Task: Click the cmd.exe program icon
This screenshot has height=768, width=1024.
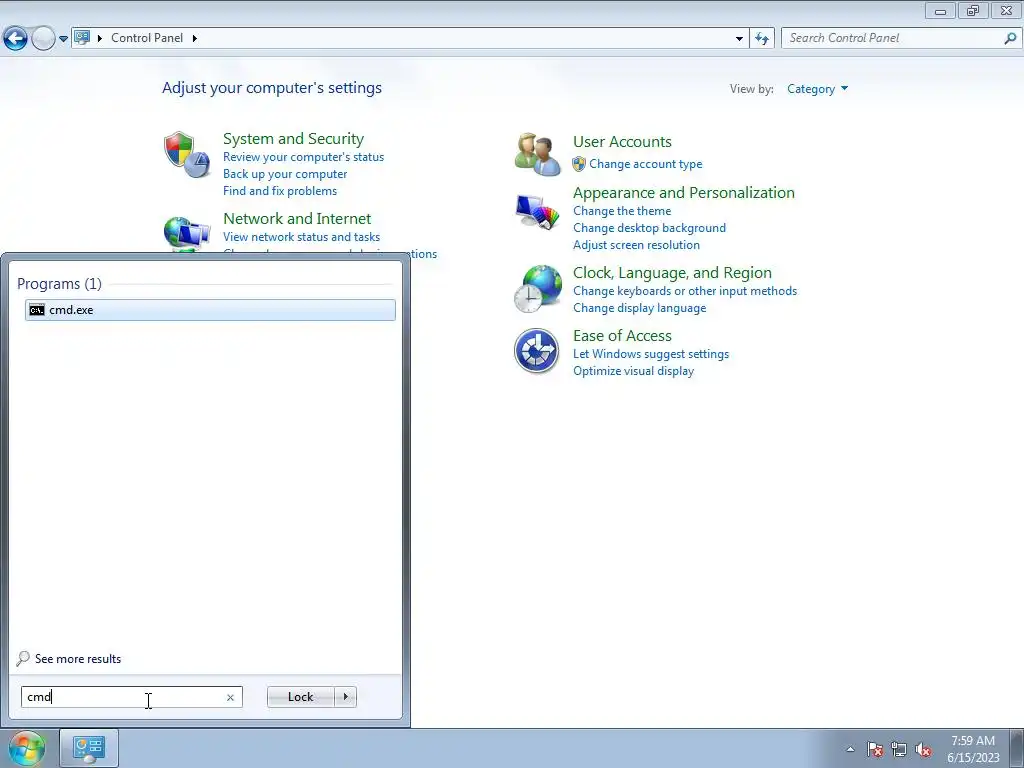Action: point(37,310)
